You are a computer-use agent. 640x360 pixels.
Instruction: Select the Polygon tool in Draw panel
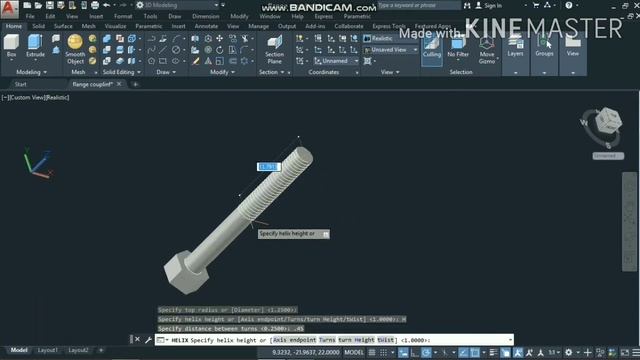point(151,61)
